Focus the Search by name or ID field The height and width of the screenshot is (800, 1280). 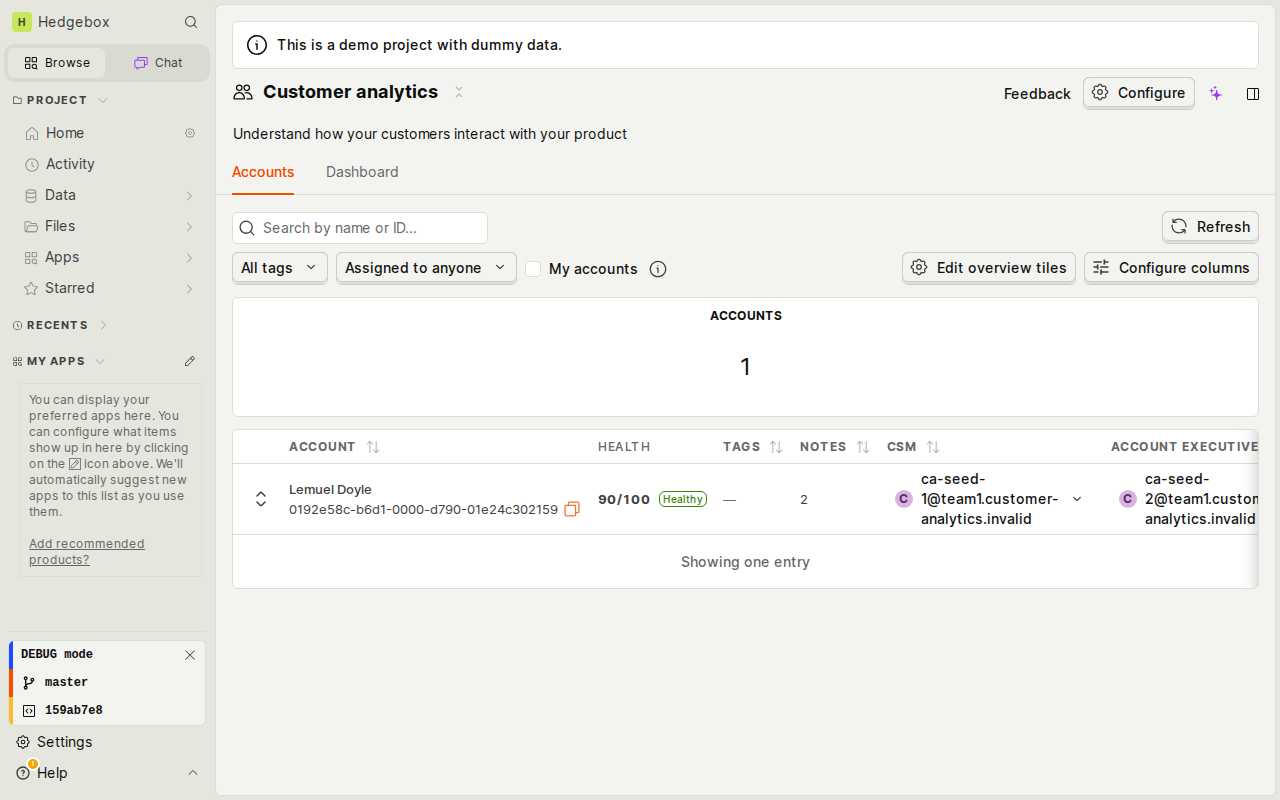click(x=360, y=228)
